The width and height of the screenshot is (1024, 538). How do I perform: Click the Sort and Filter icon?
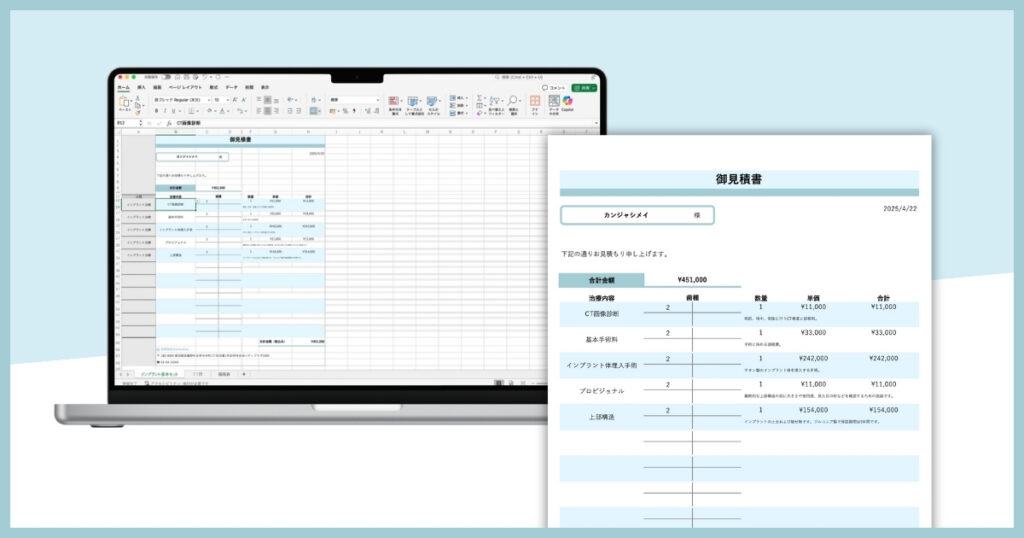tap(494, 101)
